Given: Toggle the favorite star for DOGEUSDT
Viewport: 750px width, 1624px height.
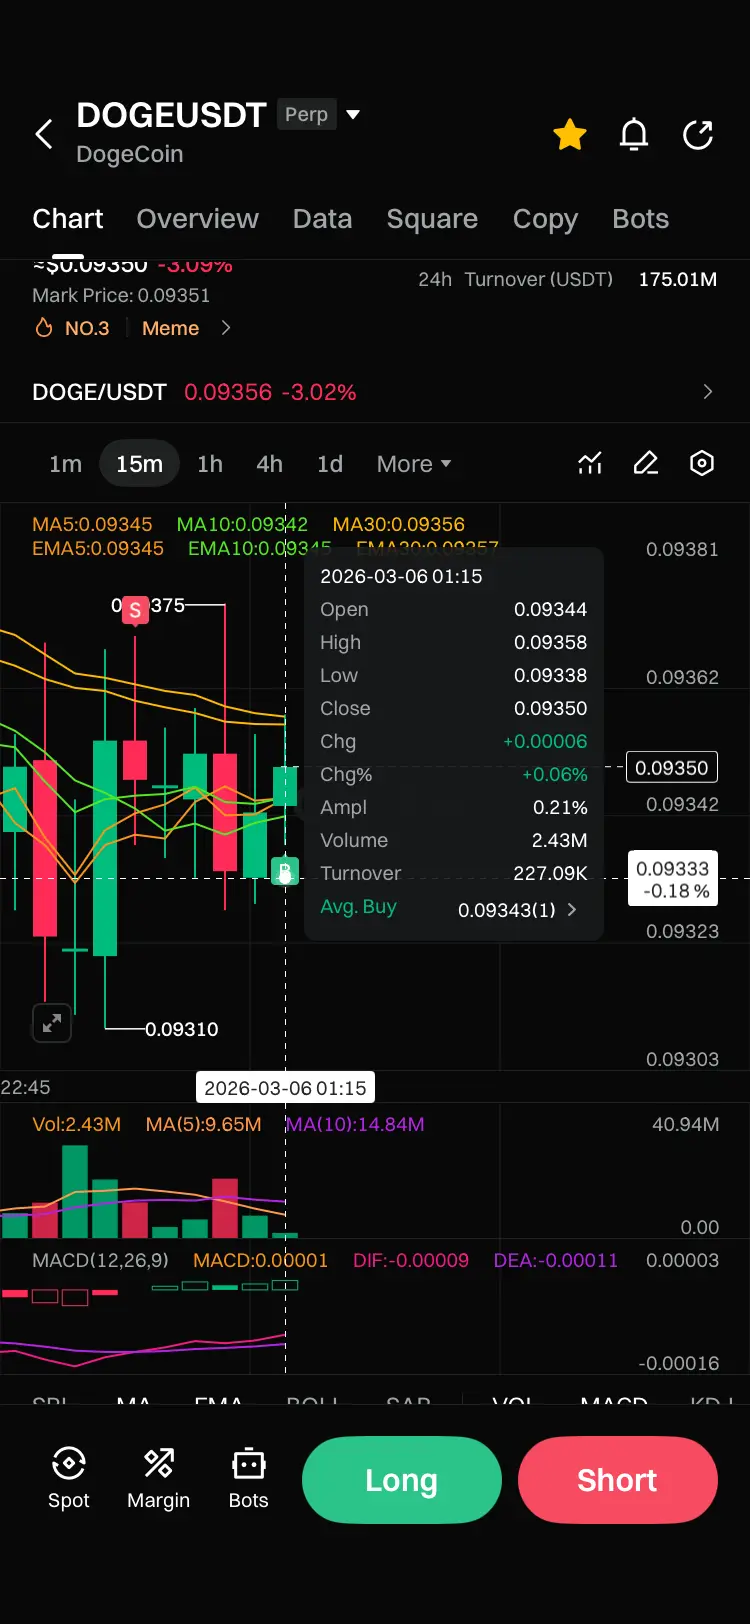Looking at the screenshot, I should pyautogui.click(x=570, y=134).
